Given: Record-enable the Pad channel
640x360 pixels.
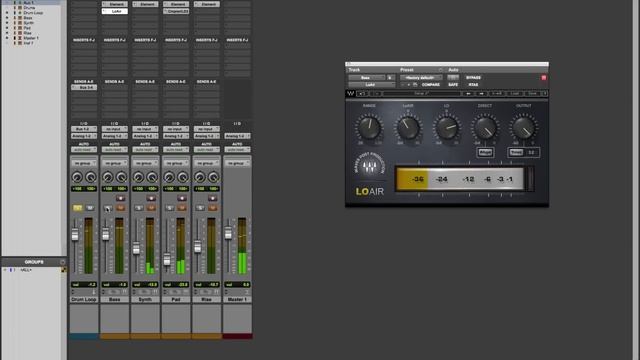Looking at the screenshot, I should coord(182,198).
